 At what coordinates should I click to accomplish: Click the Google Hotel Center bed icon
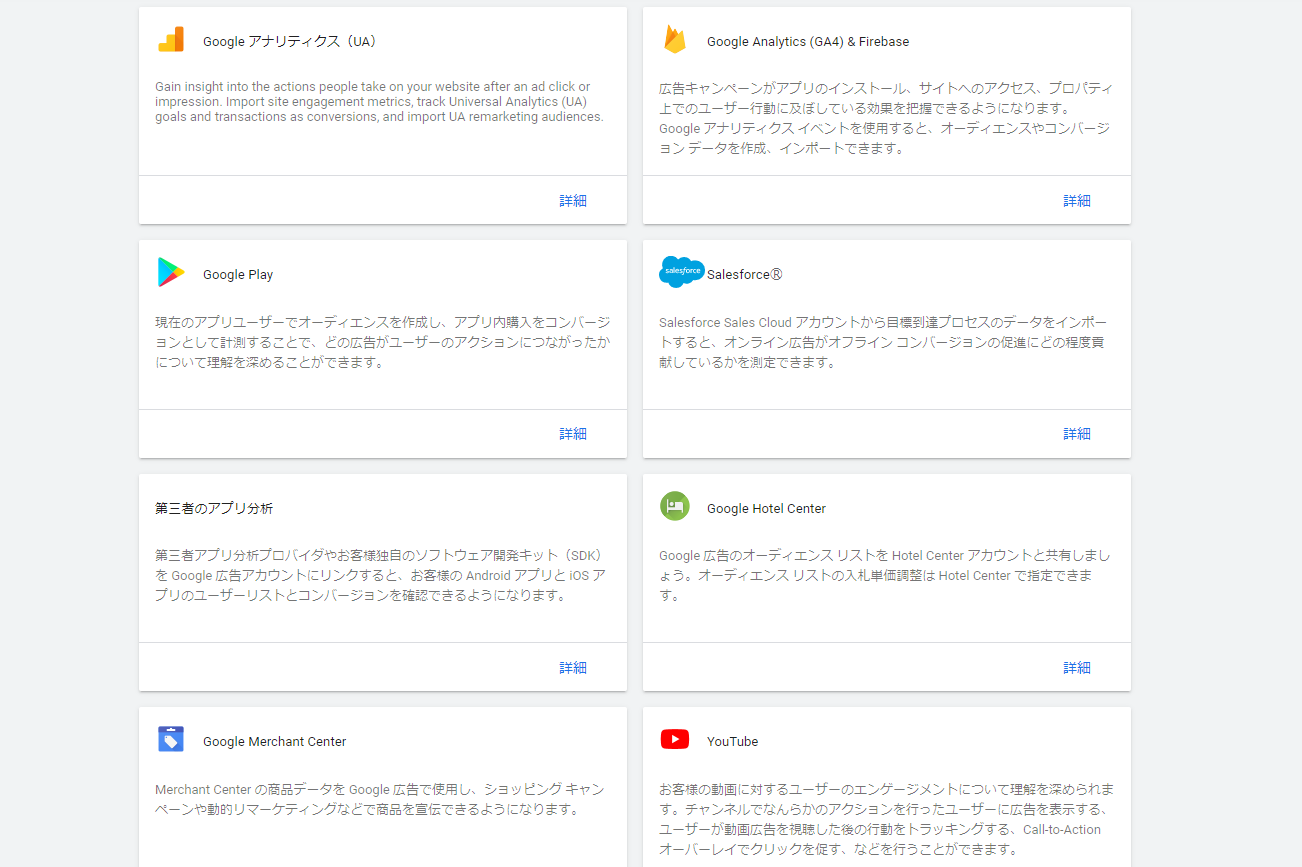click(x=675, y=506)
